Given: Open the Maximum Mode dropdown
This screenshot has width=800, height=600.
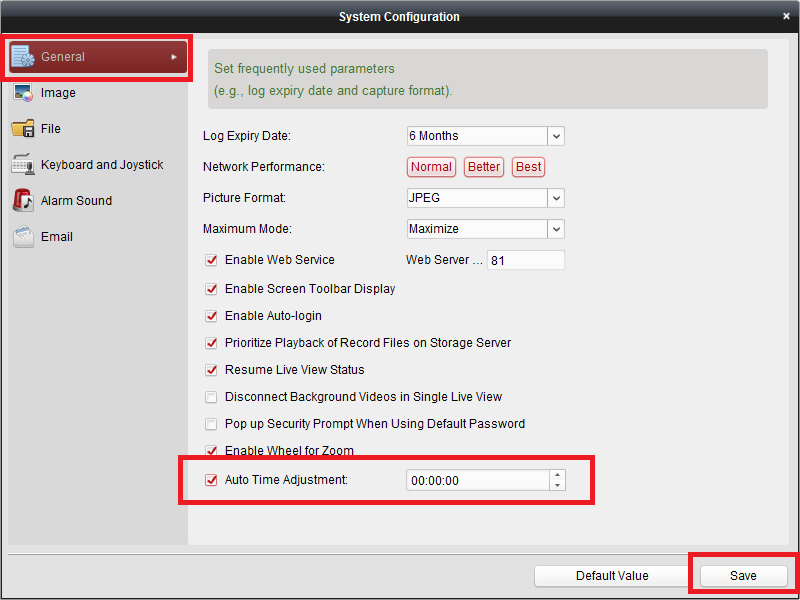Looking at the screenshot, I should pyautogui.click(x=556, y=229).
